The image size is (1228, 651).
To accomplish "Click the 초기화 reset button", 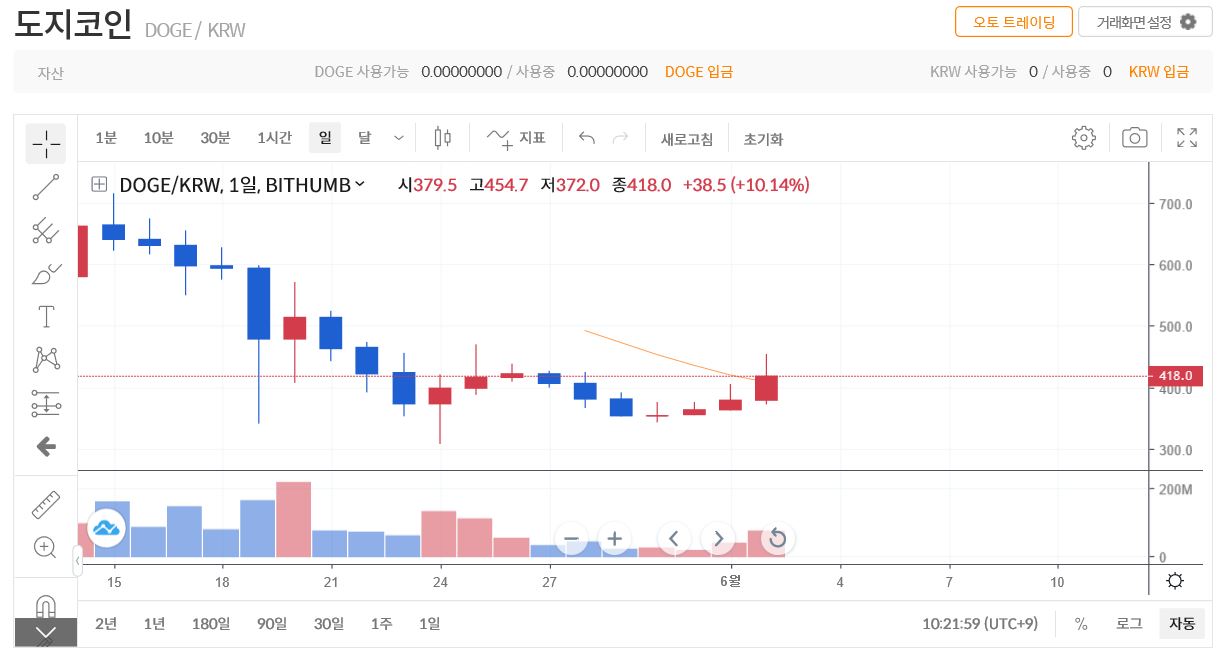I will 763,139.
